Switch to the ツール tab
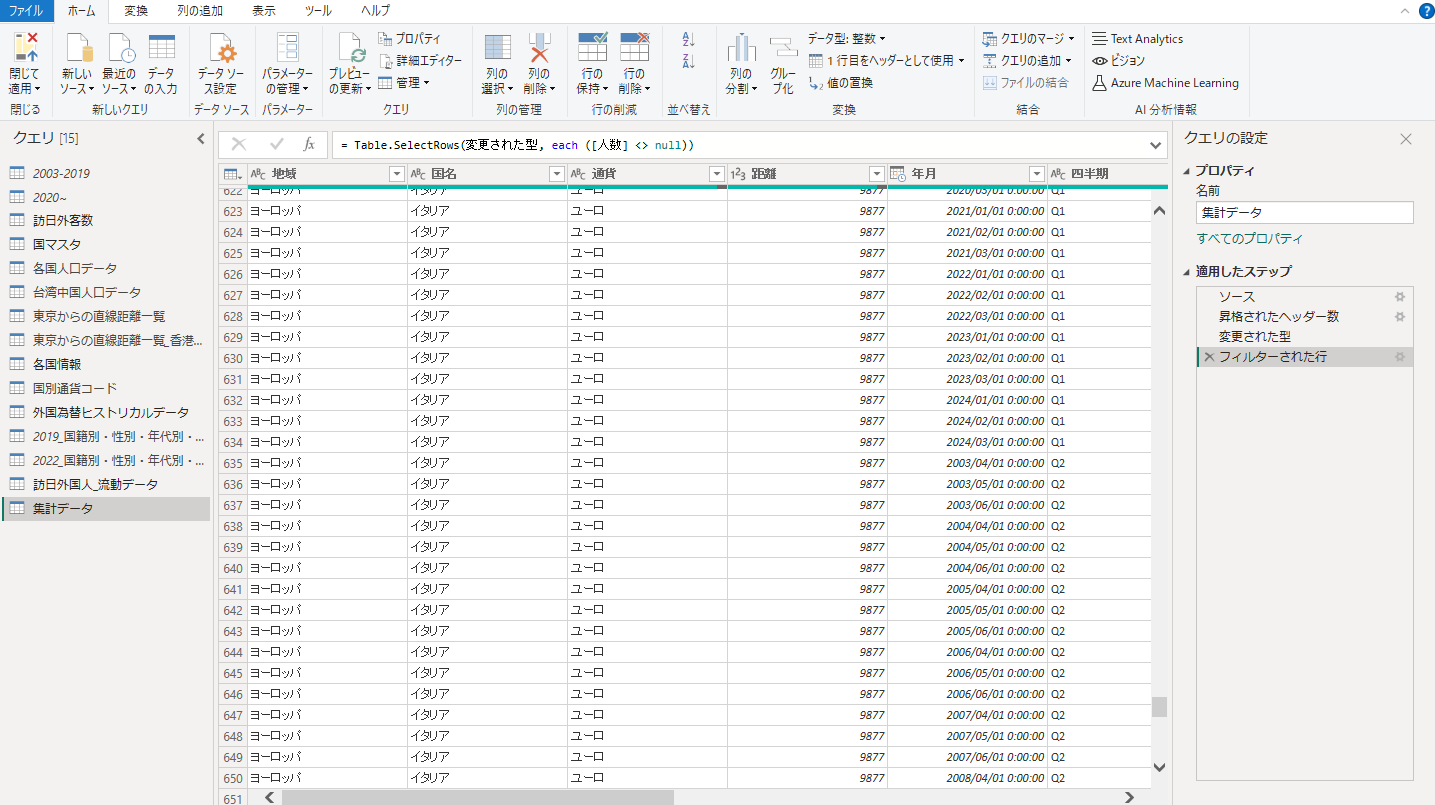 318,11
